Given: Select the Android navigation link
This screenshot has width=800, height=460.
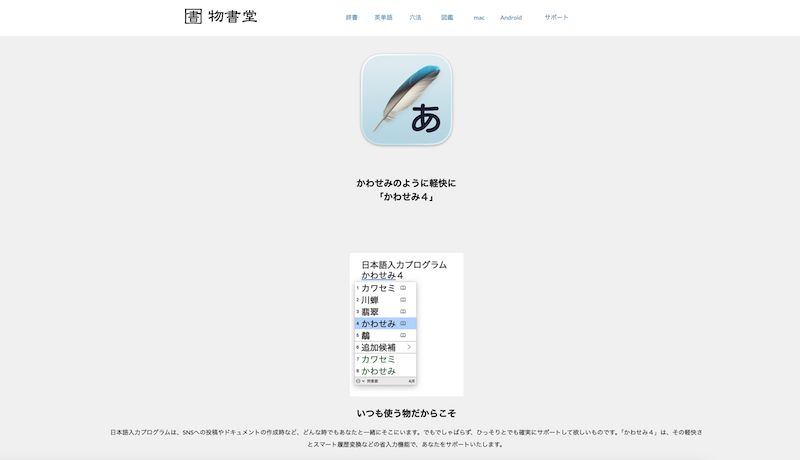Looking at the screenshot, I should (x=511, y=18).
